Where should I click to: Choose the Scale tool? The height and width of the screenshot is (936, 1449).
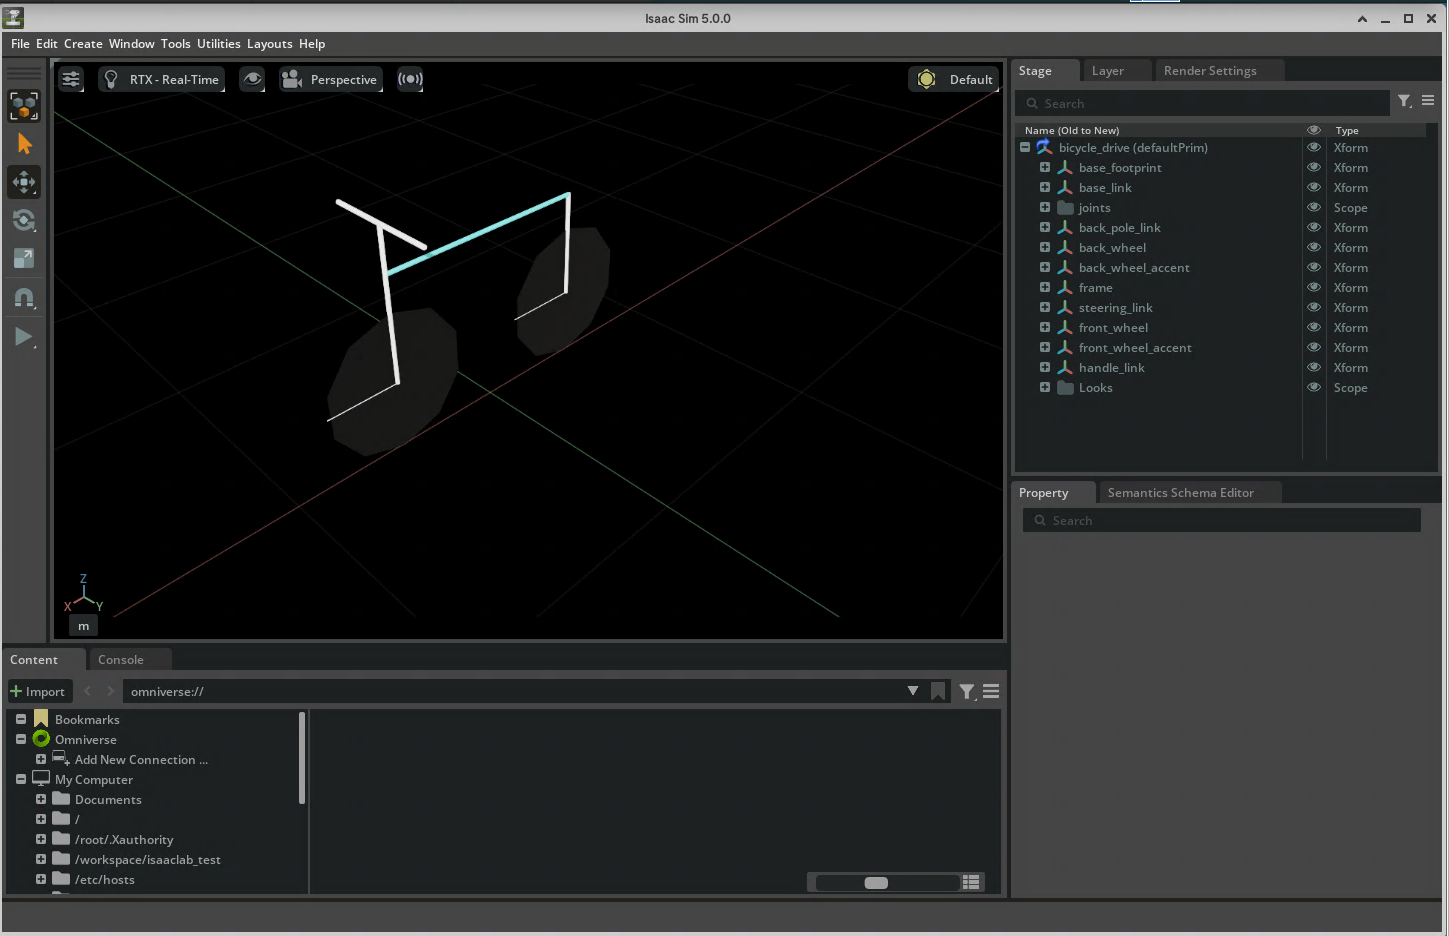[24, 259]
